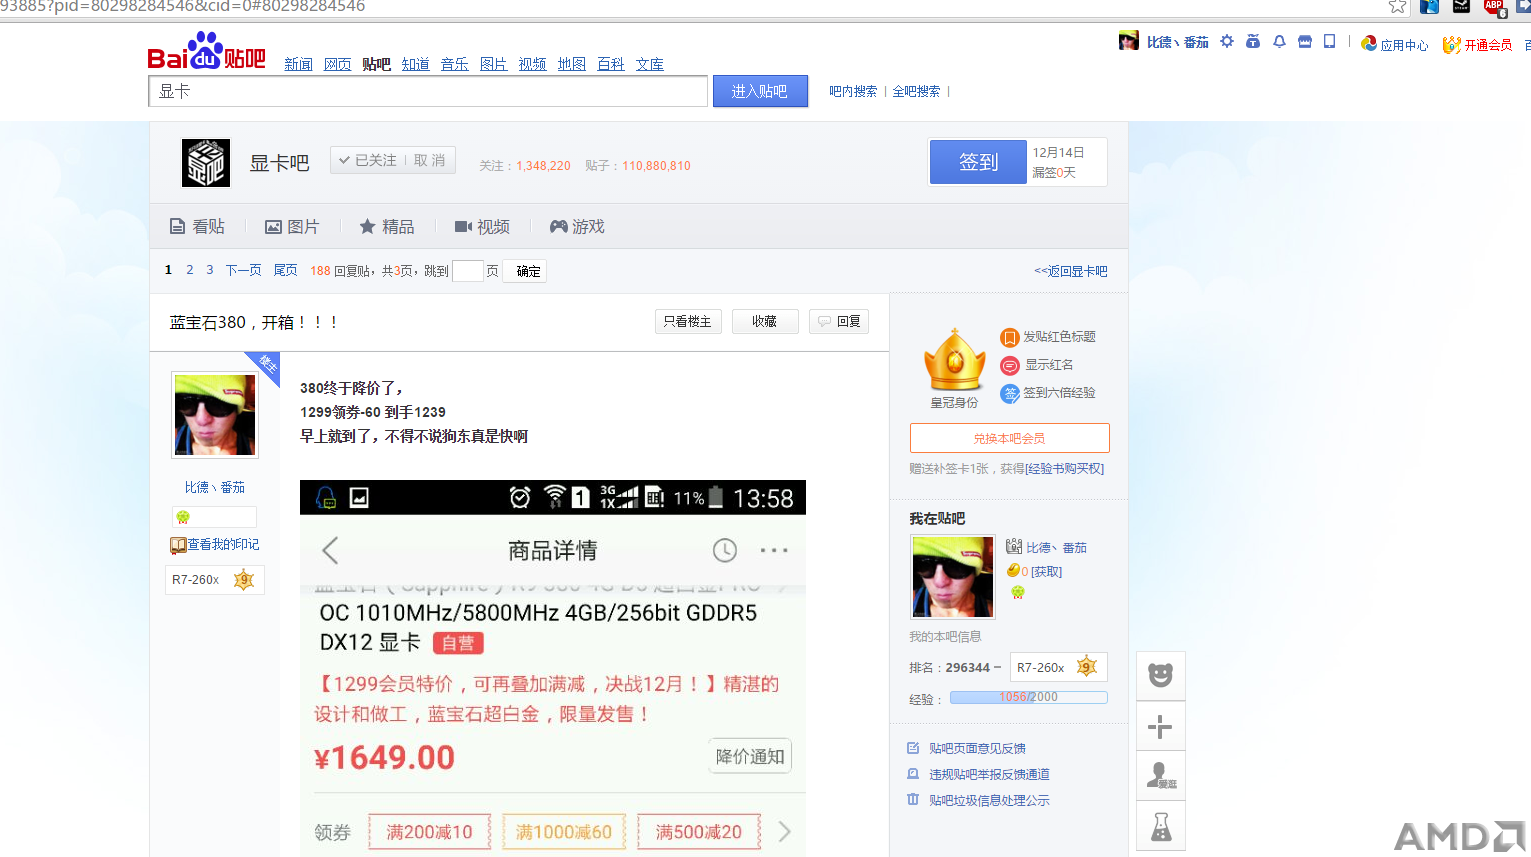Click the R7-260x level badge under poster

point(214,580)
